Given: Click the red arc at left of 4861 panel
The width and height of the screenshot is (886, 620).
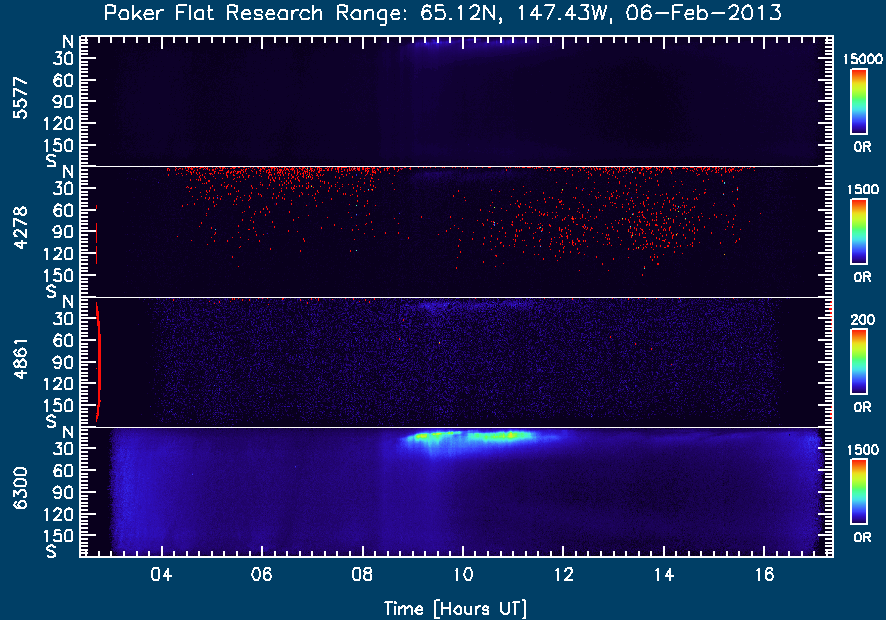Looking at the screenshot, I should pos(98,362).
